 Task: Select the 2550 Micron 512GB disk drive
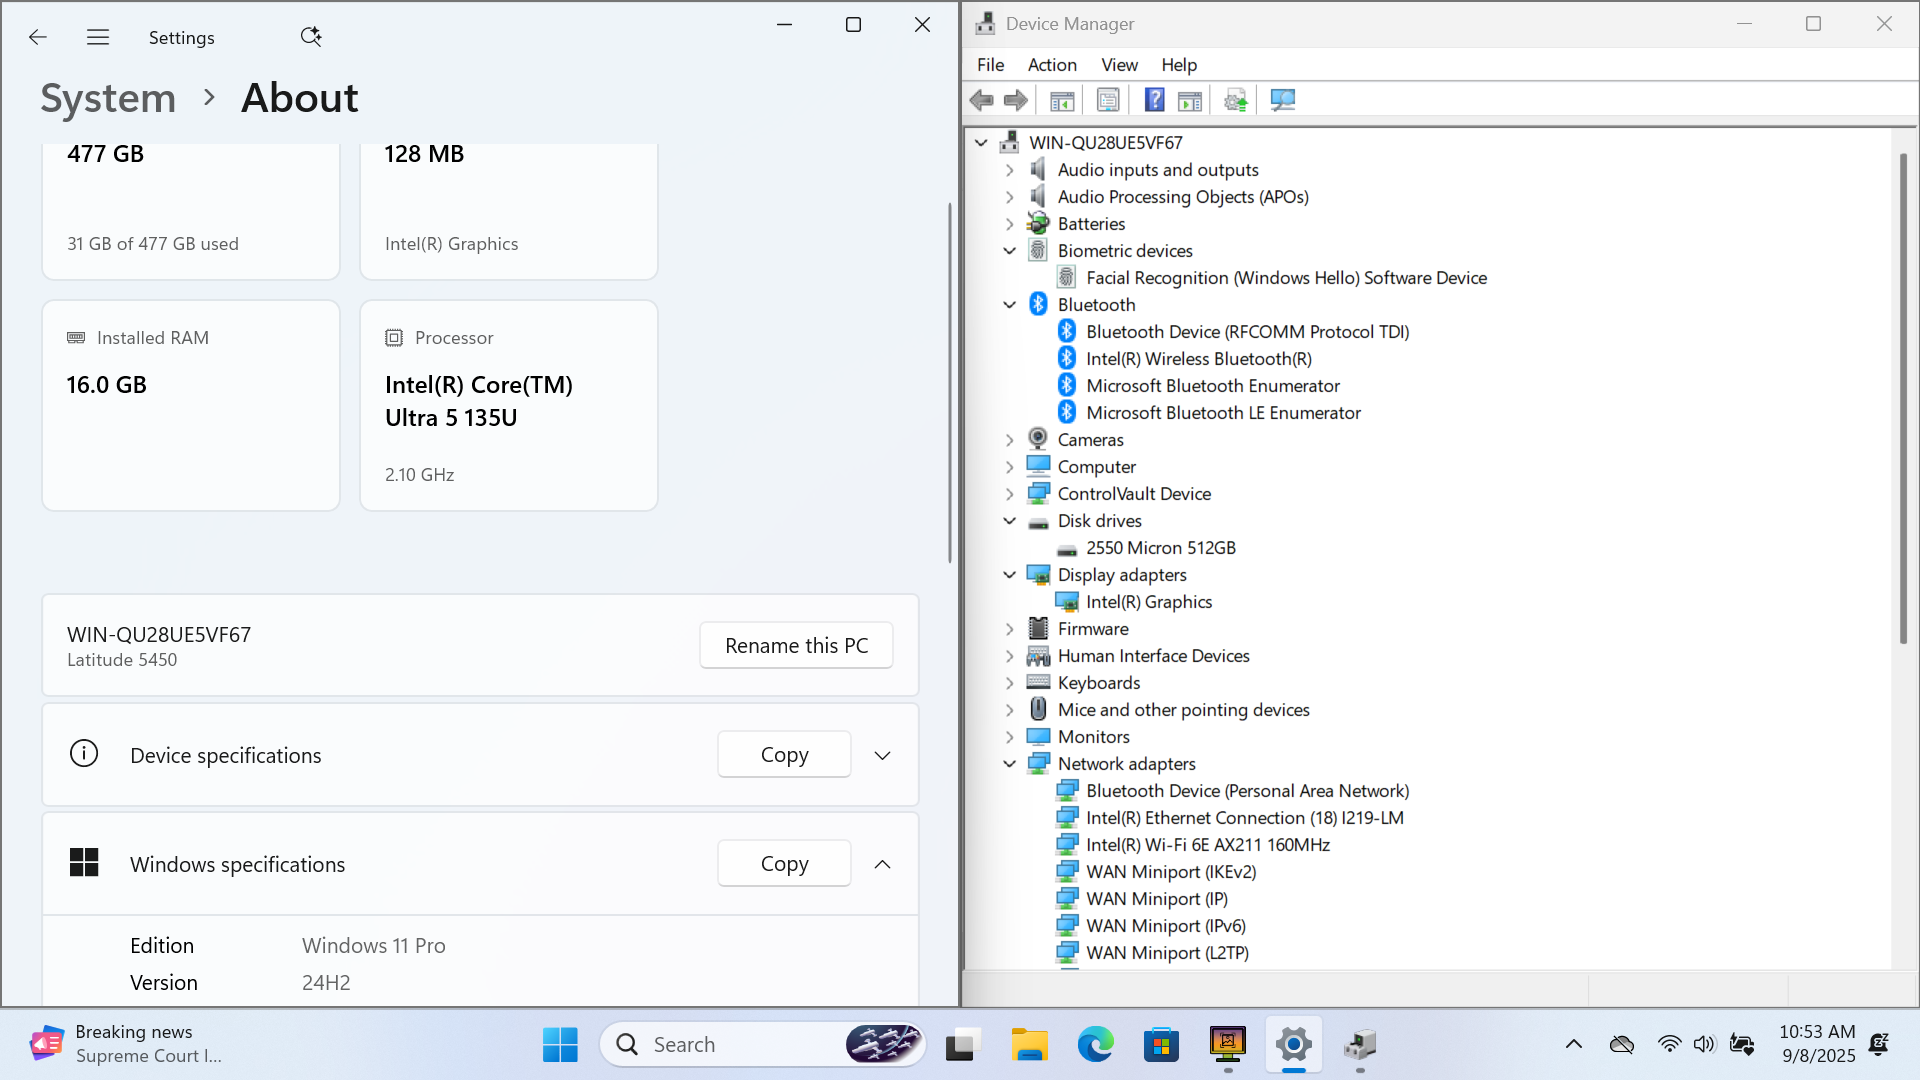[1161, 548]
